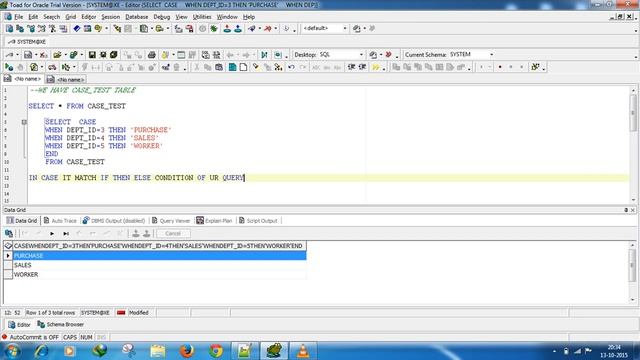Open VLC media player from taskbar
This screenshot has width=640, height=360.
coord(303,351)
